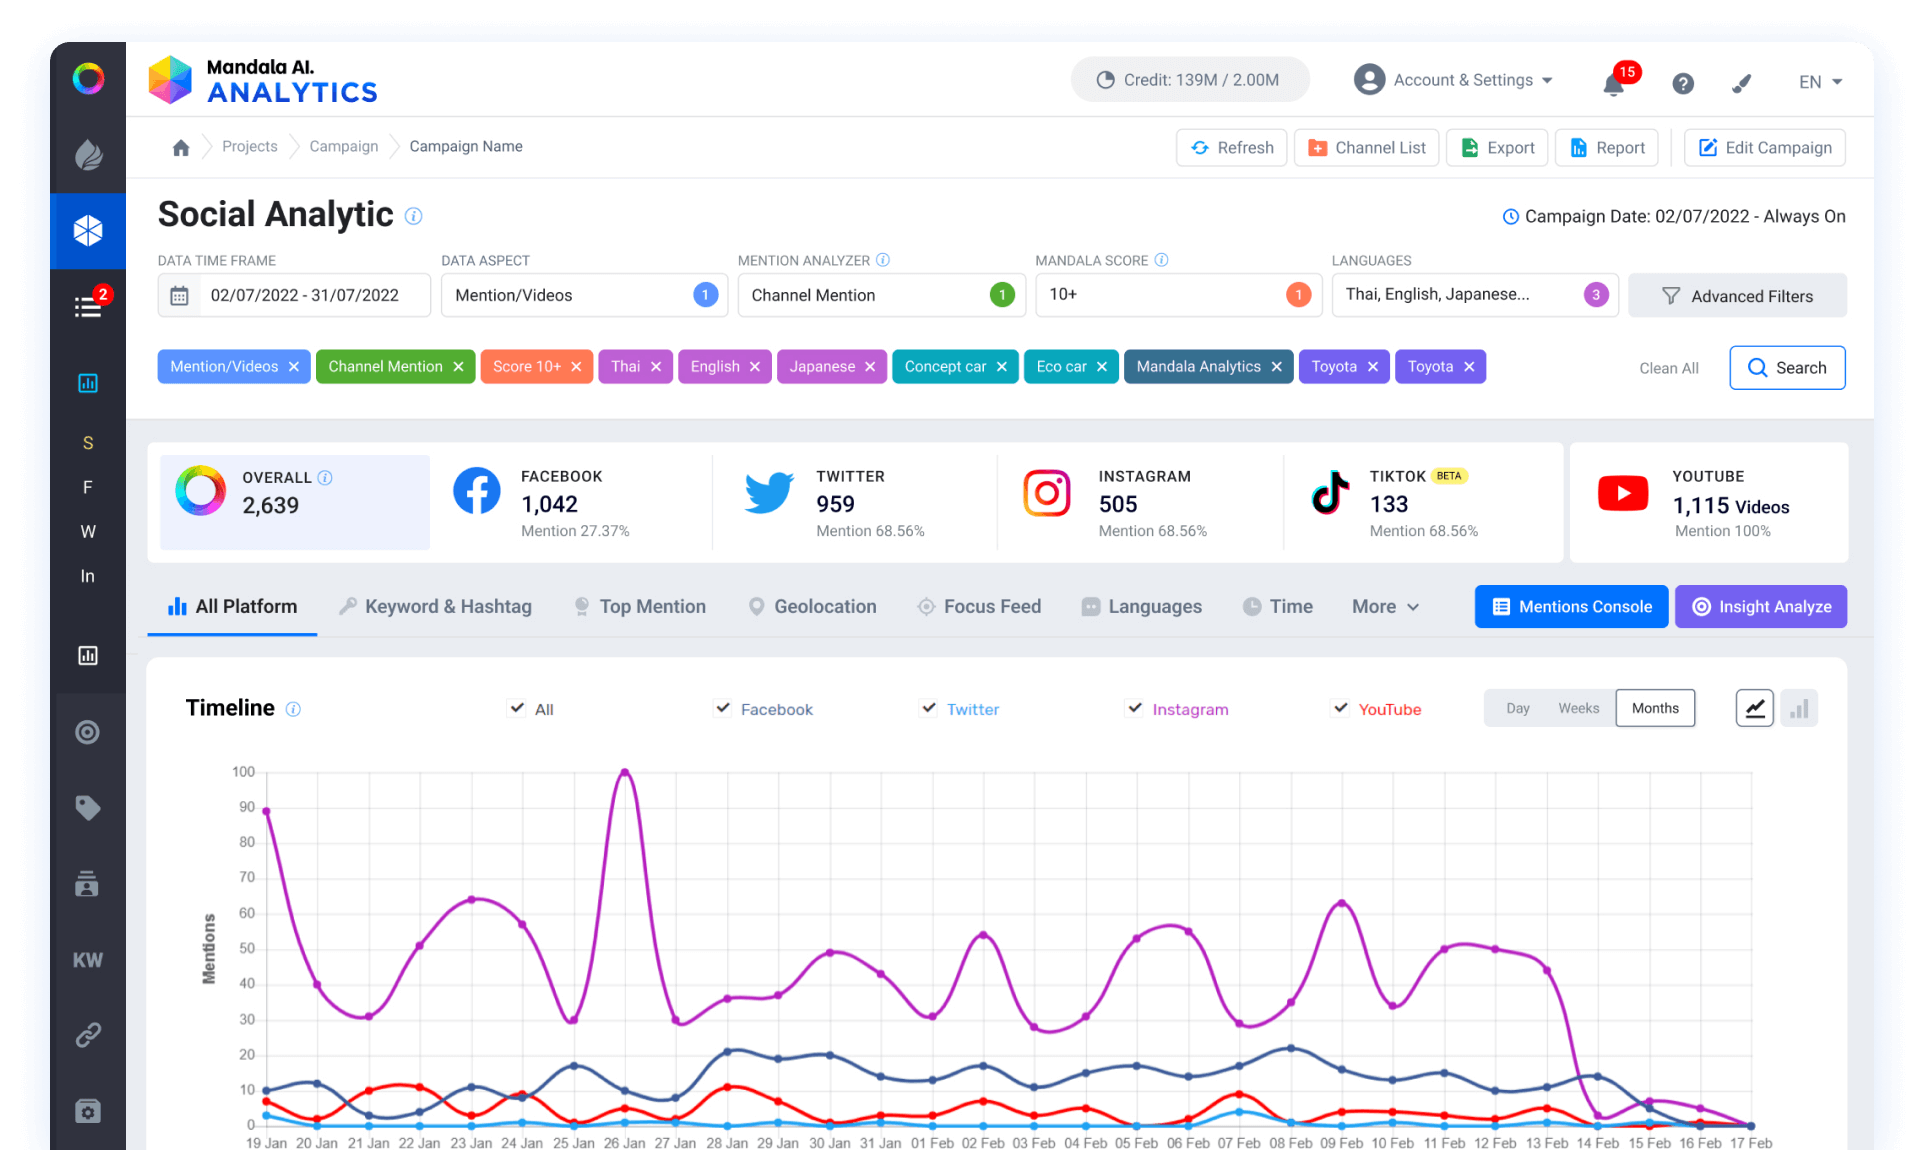Open the notifications bell icon

(x=1613, y=83)
